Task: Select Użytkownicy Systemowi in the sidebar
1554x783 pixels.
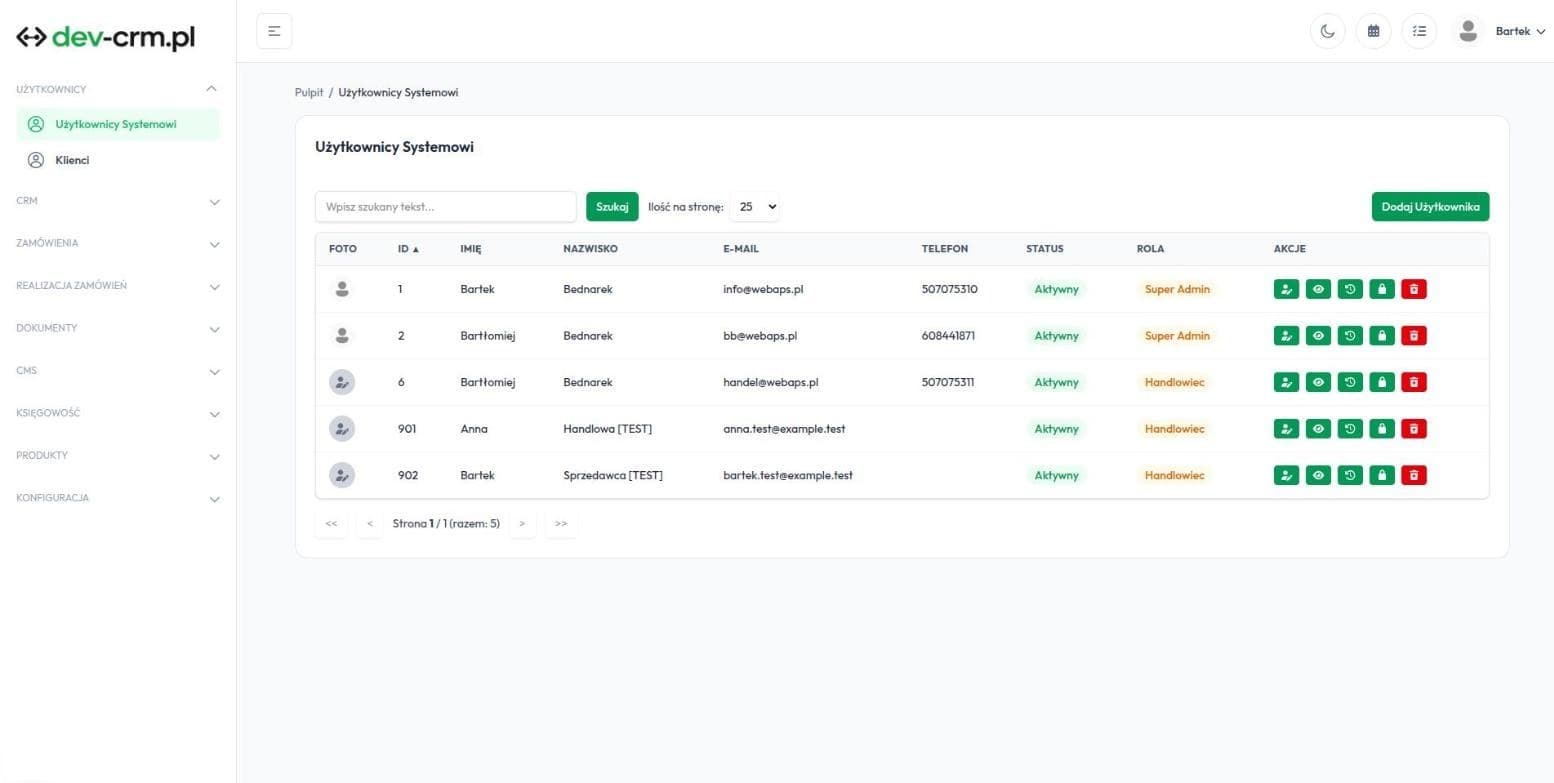Action: pos(118,125)
